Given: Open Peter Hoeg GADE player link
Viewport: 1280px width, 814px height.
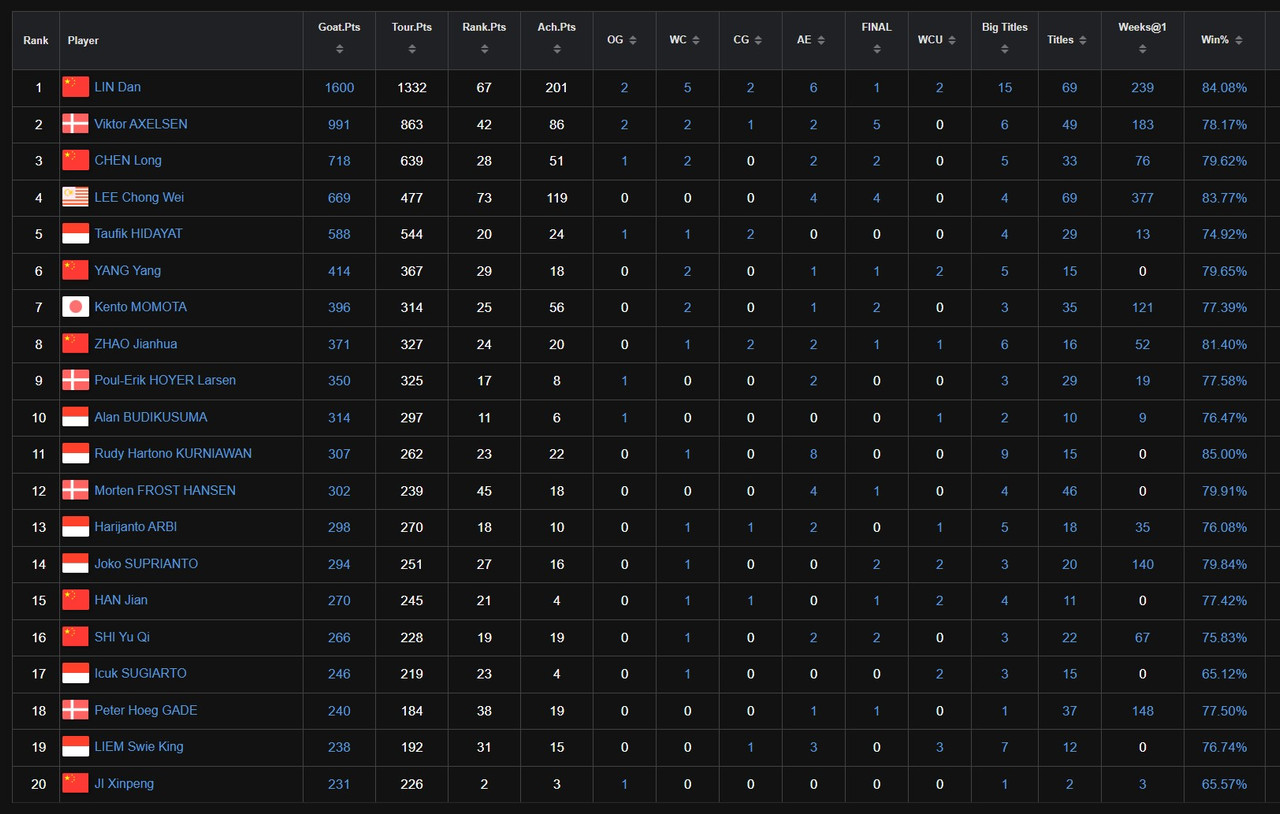Looking at the screenshot, I should (x=146, y=710).
